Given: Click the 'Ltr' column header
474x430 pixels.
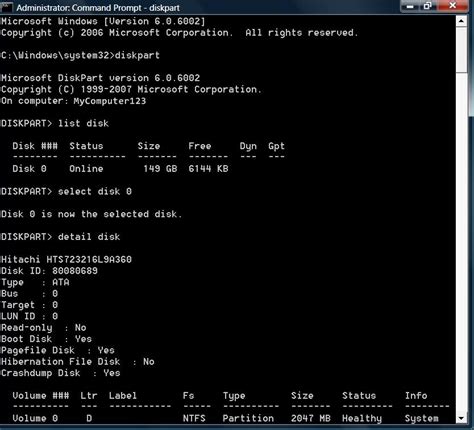Looking at the screenshot, I should [89, 396].
